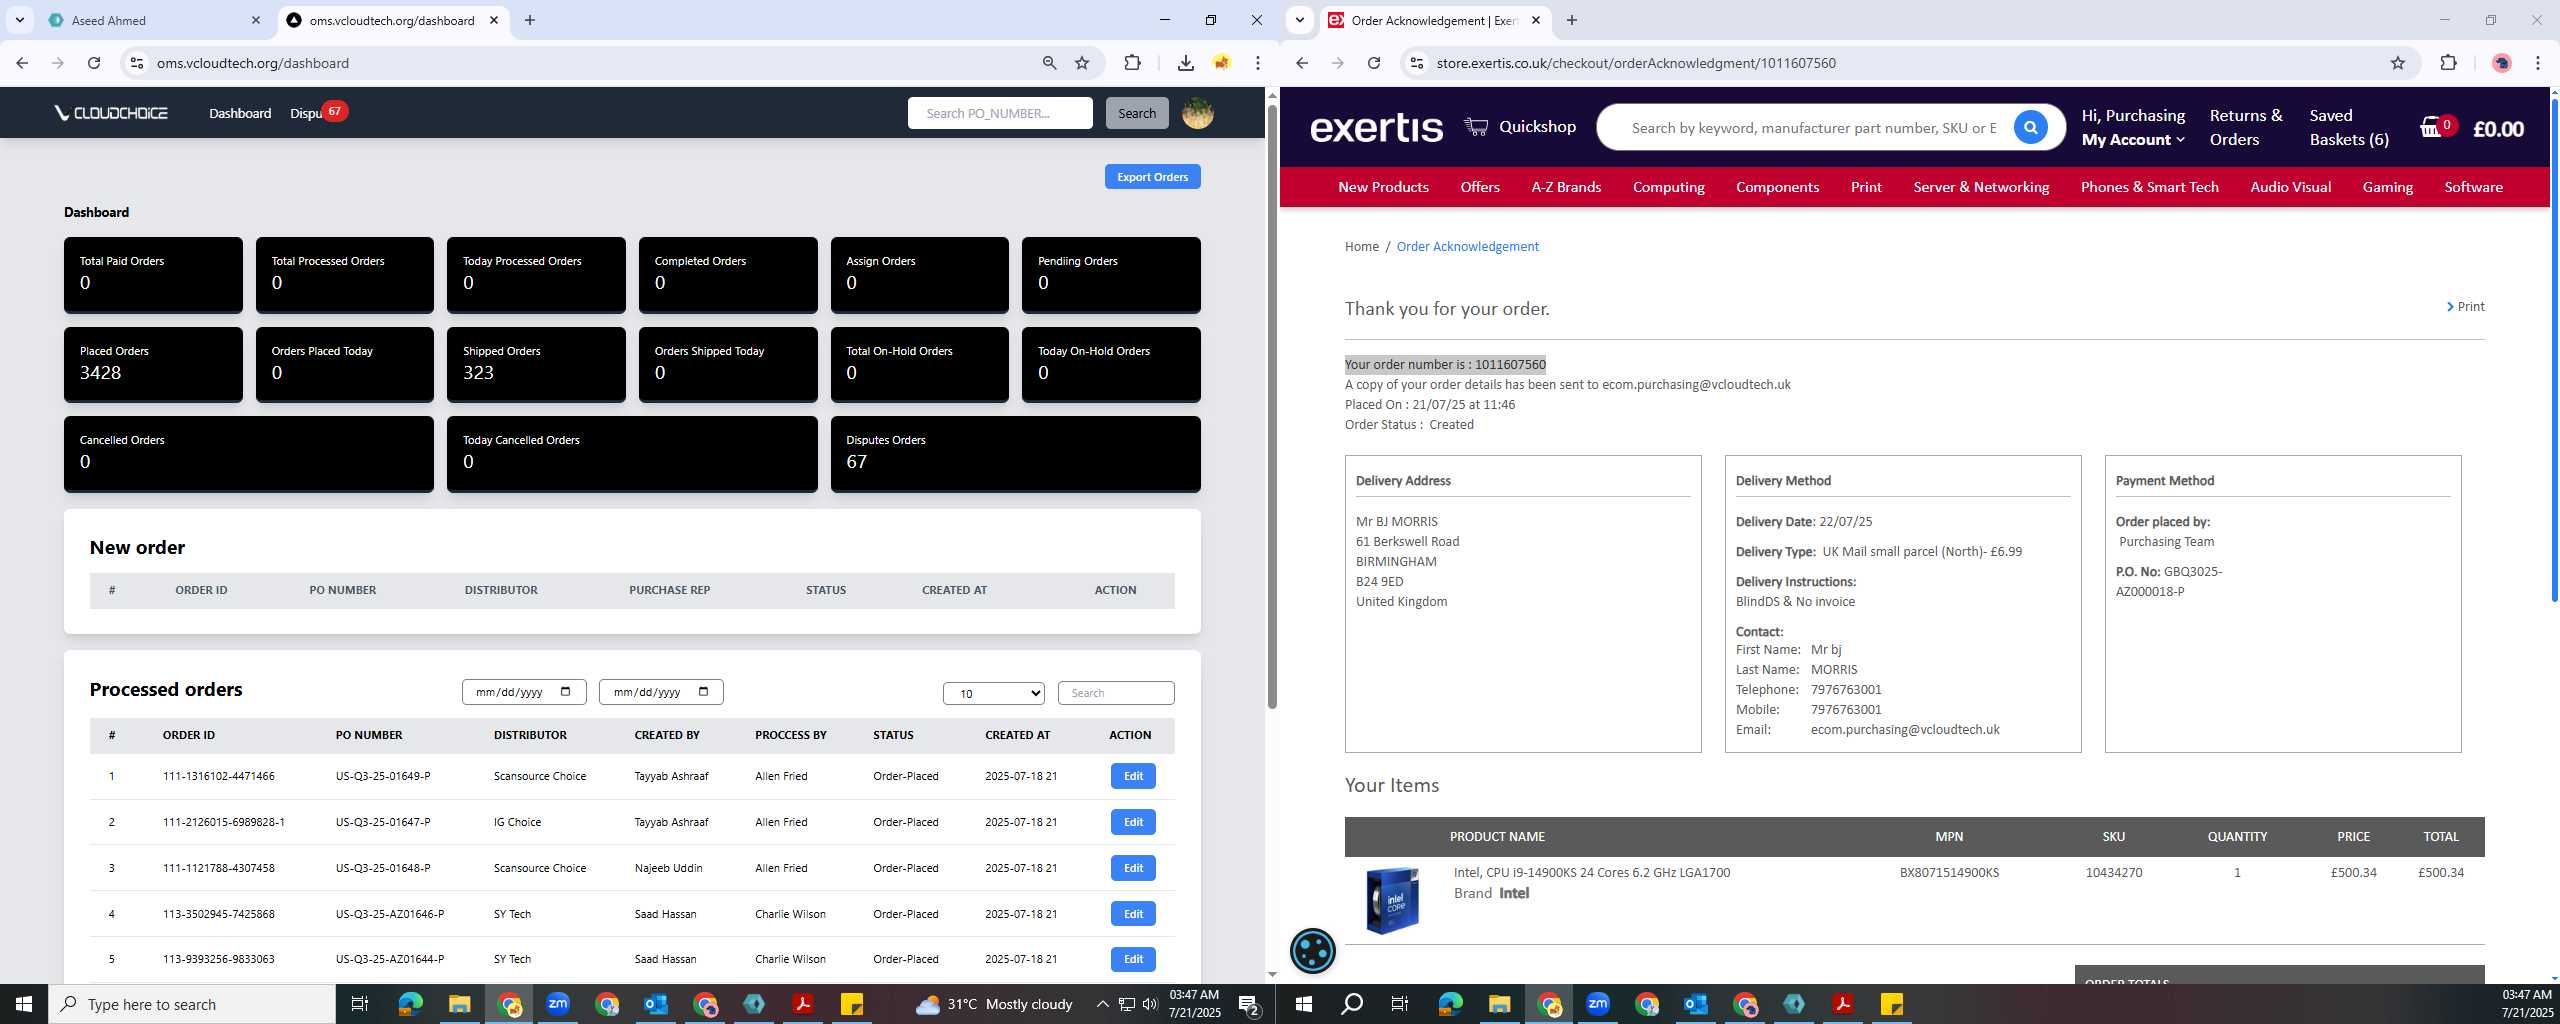Click the exertis logo
The image size is (2560, 1024).
pos(1377,127)
